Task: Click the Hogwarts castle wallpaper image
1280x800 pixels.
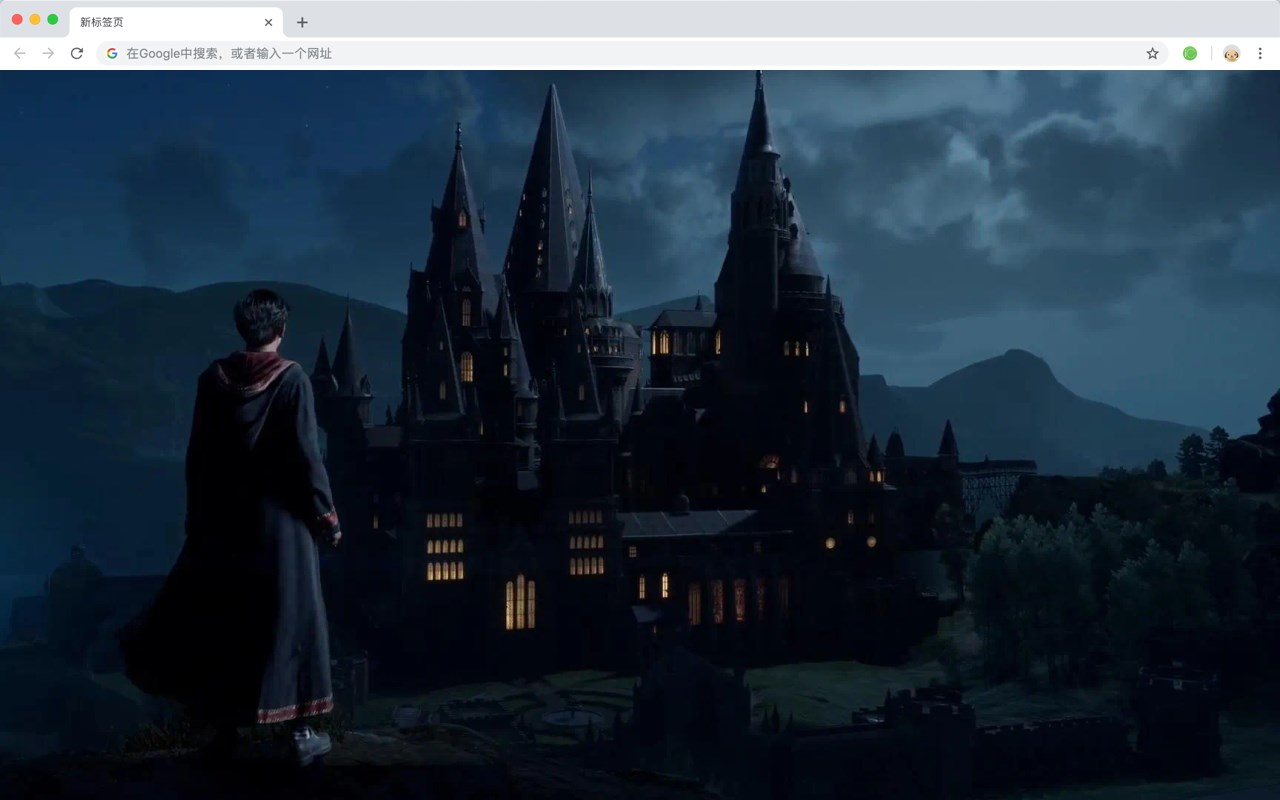Action: [640, 435]
